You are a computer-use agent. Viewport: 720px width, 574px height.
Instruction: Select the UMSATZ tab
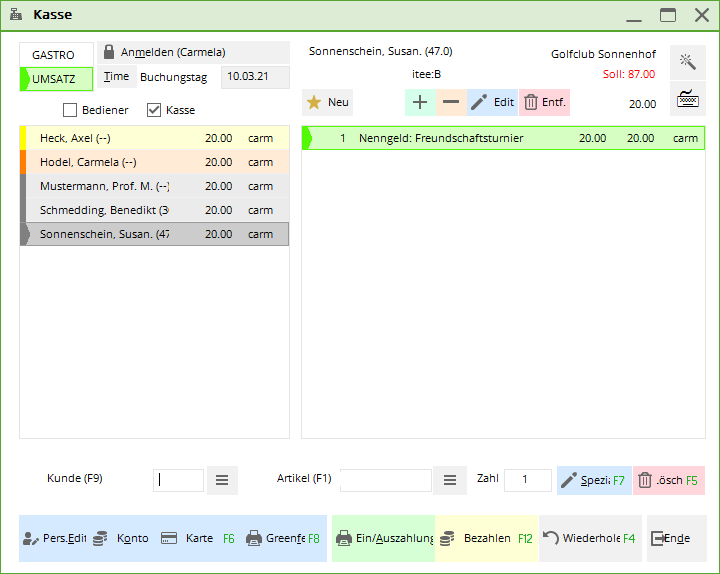pos(56,79)
